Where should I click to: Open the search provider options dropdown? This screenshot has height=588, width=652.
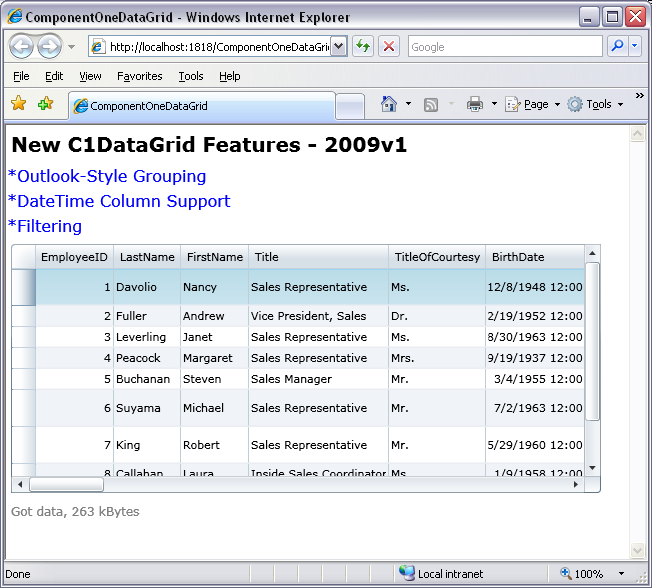click(635, 46)
